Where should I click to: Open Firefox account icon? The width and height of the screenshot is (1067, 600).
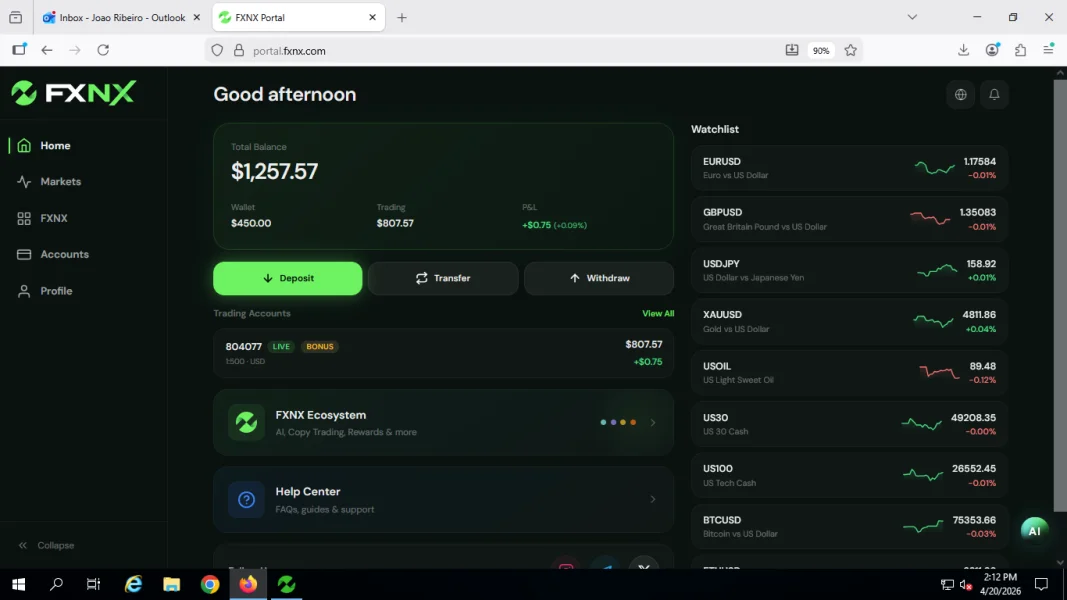point(992,50)
